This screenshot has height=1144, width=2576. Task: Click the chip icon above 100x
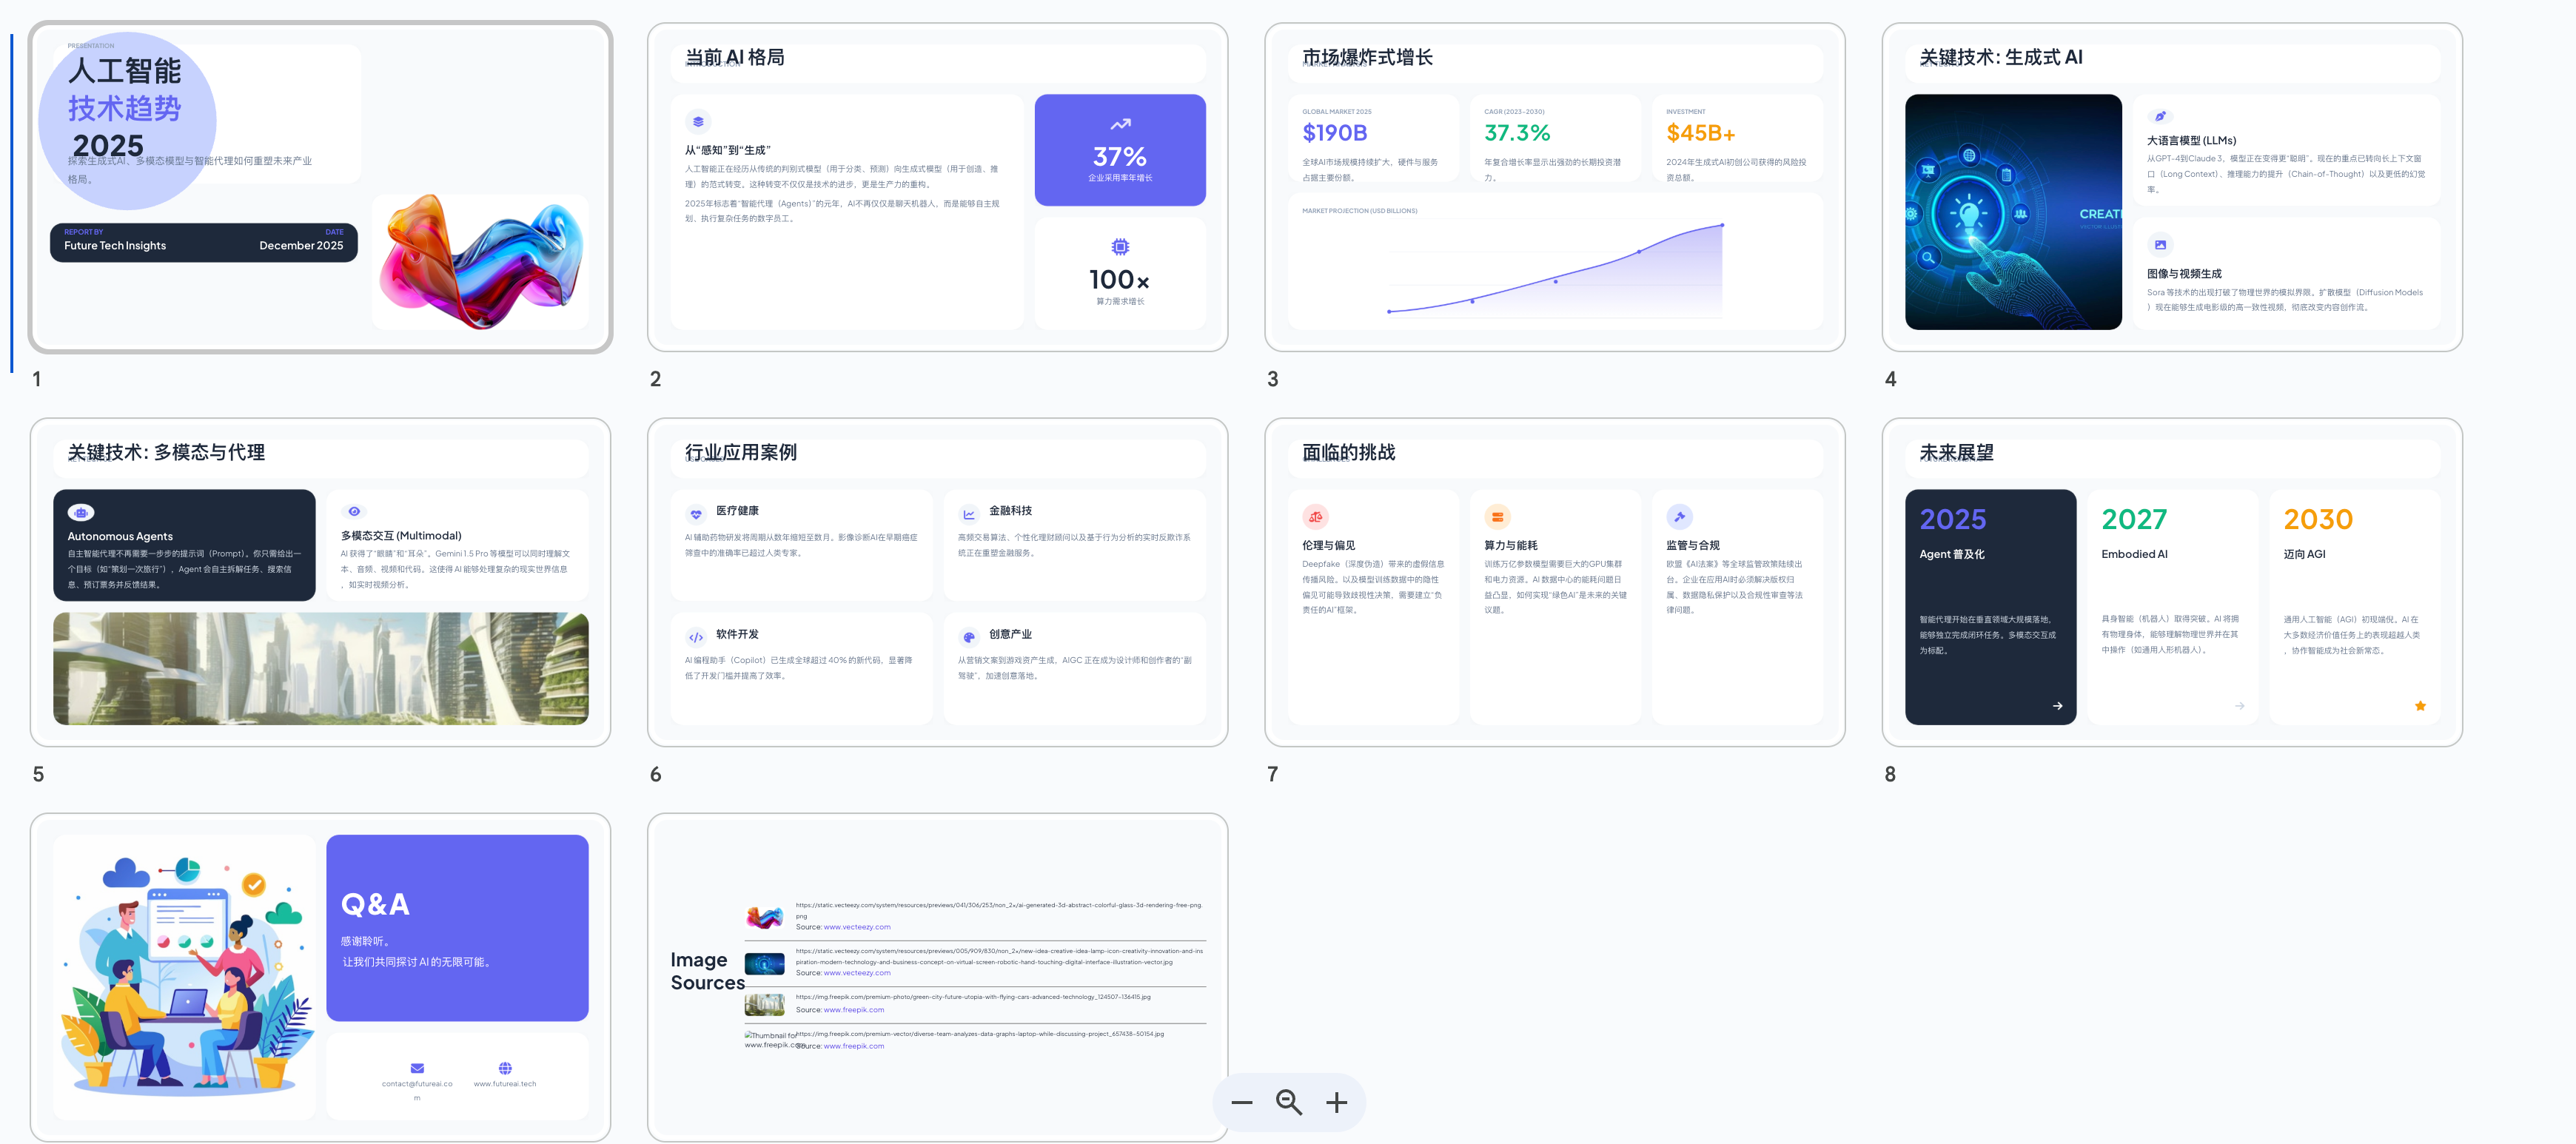click(x=1120, y=247)
